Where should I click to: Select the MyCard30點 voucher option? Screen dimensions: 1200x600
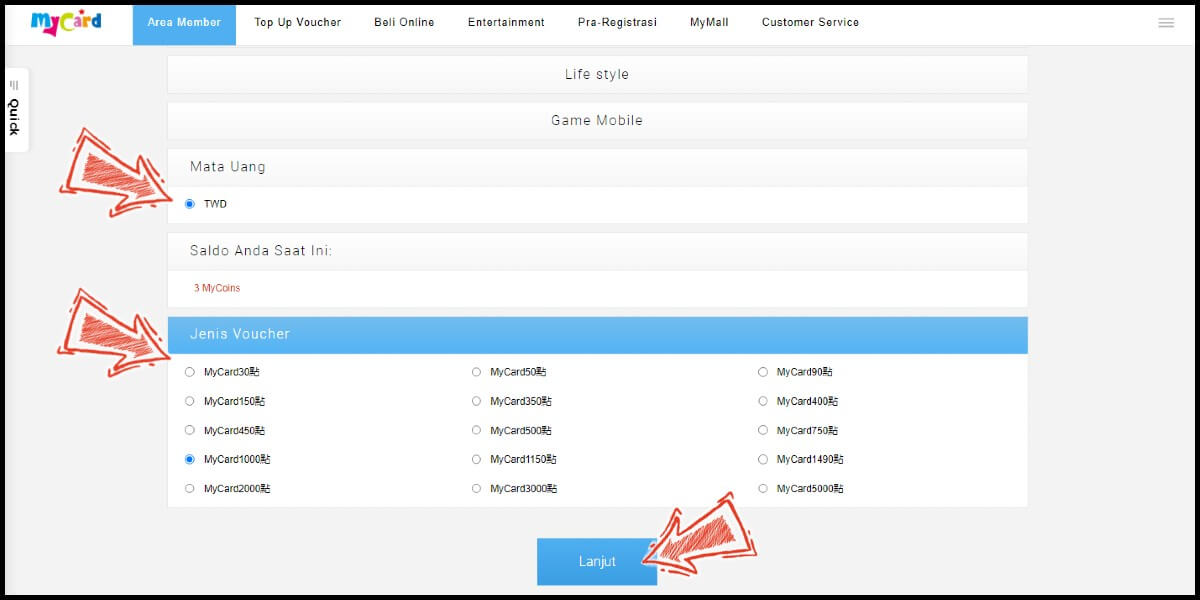coord(190,372)
